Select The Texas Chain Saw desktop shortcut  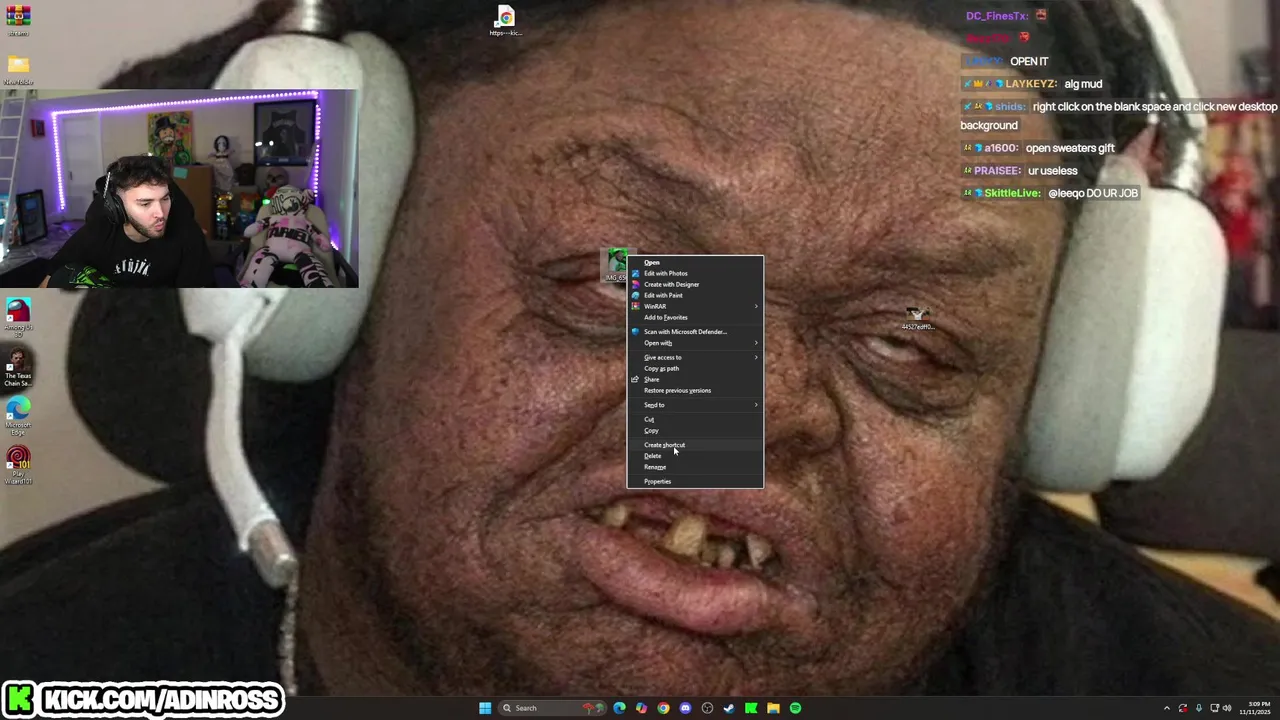coord(18,366)
